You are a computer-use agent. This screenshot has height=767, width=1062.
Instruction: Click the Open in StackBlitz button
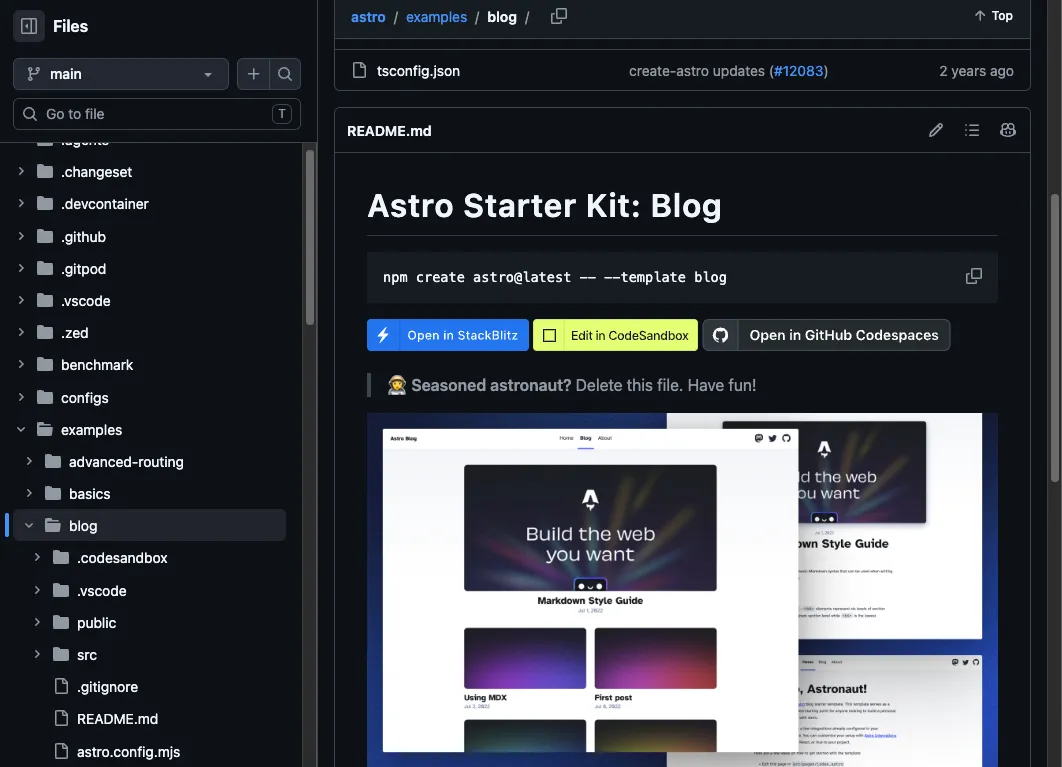click(x=448, y=335)
